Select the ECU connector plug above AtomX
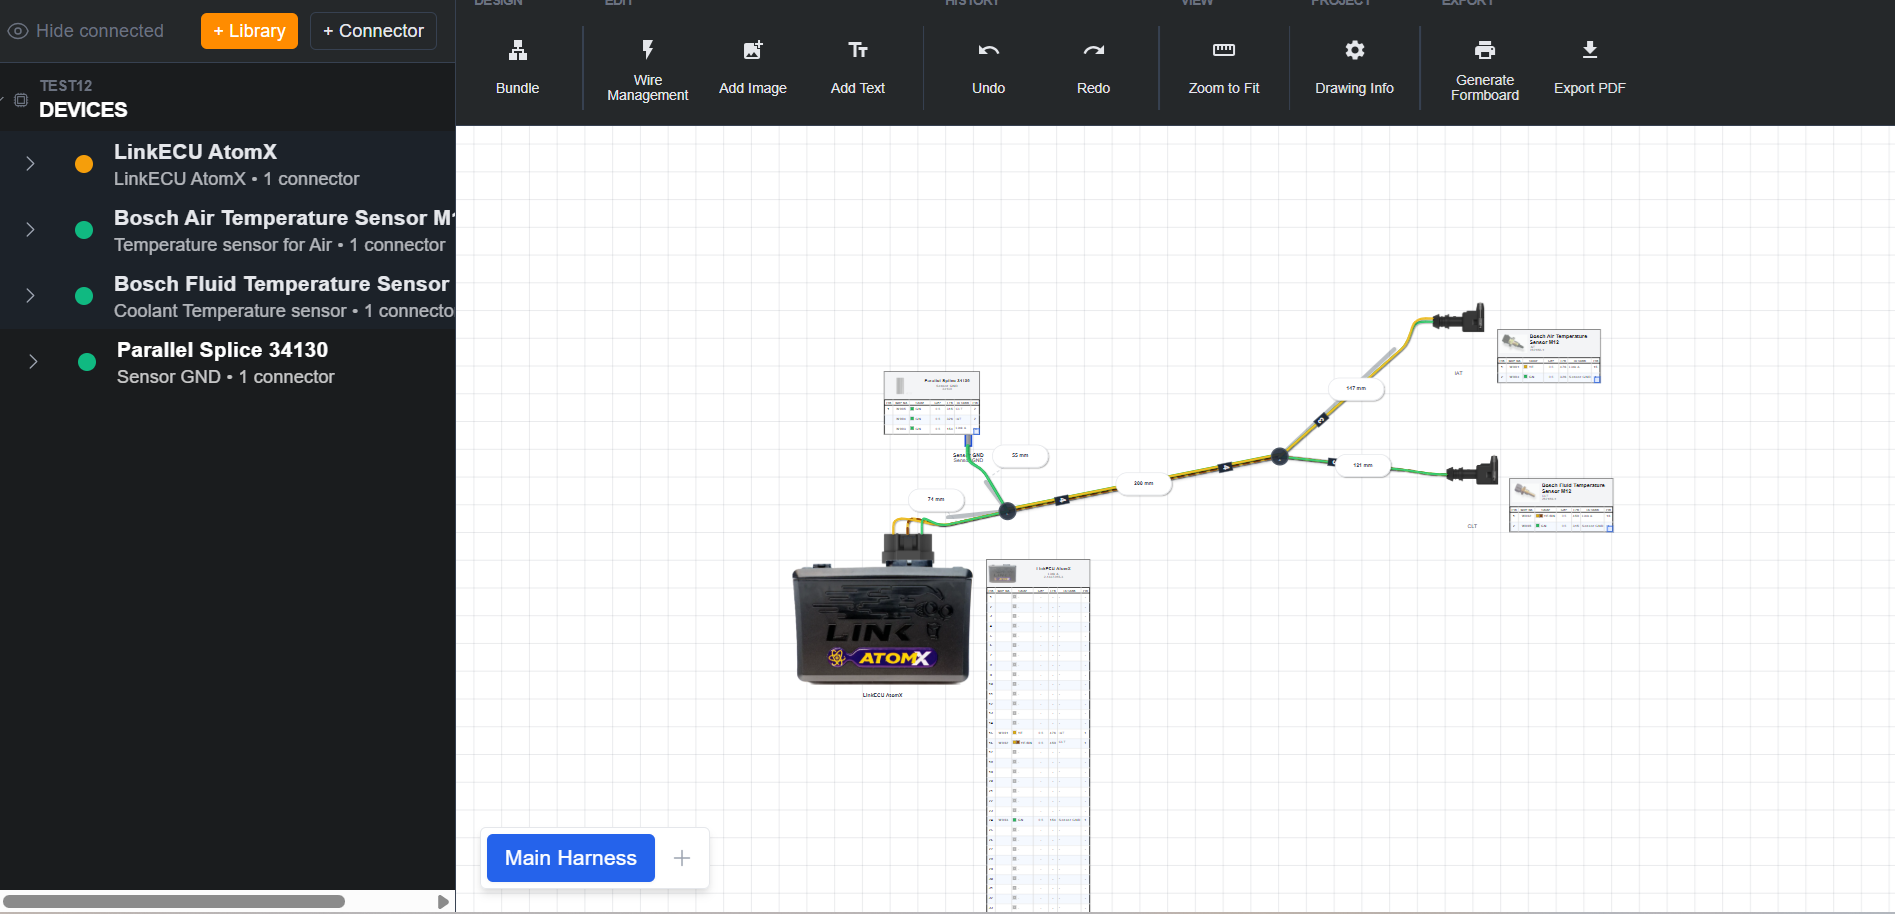Image resolution: width=1895 pixels, height=914 pixels. [907, 549]
